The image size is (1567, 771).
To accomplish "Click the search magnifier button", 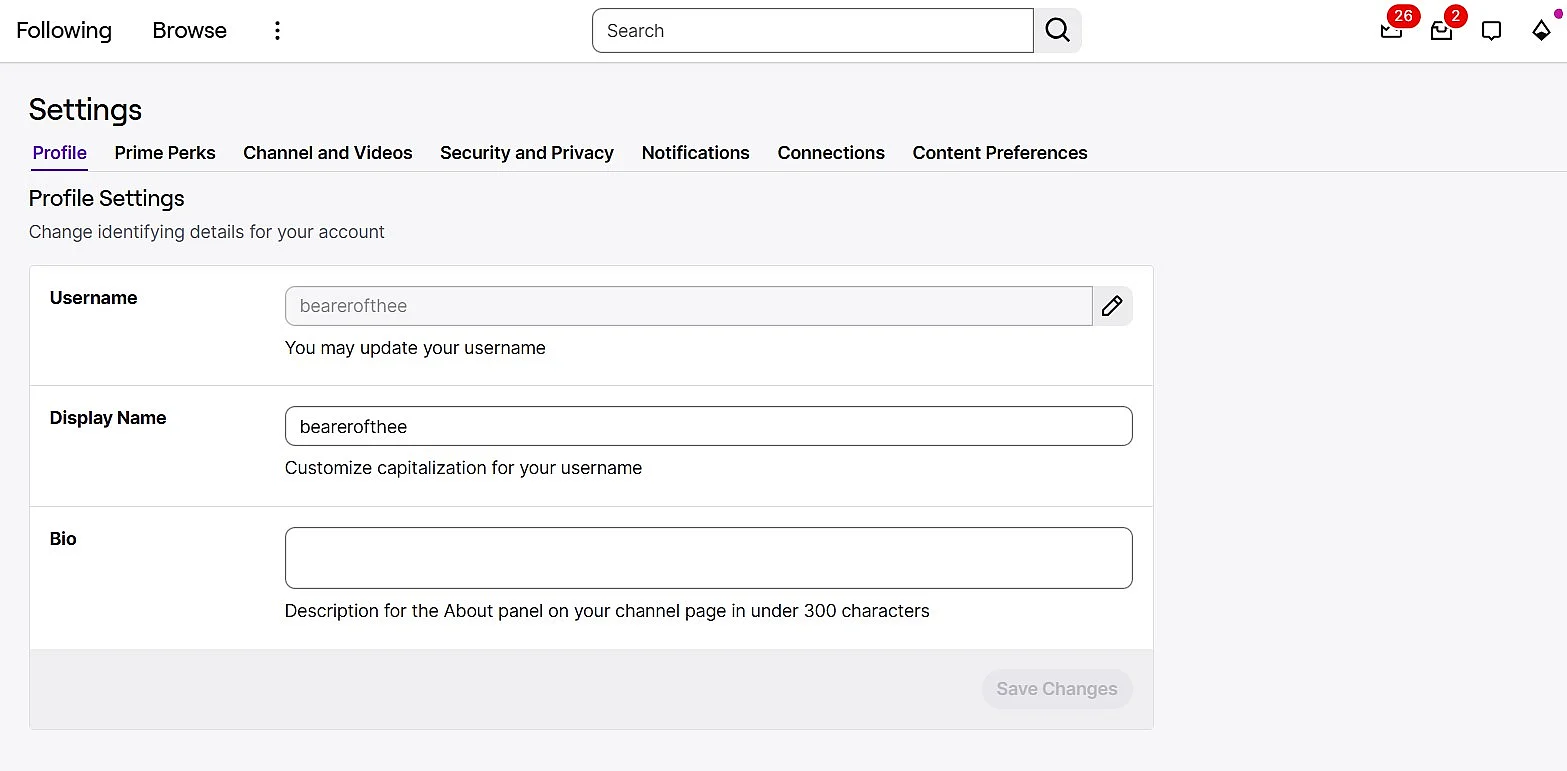I will point(1057,31).
